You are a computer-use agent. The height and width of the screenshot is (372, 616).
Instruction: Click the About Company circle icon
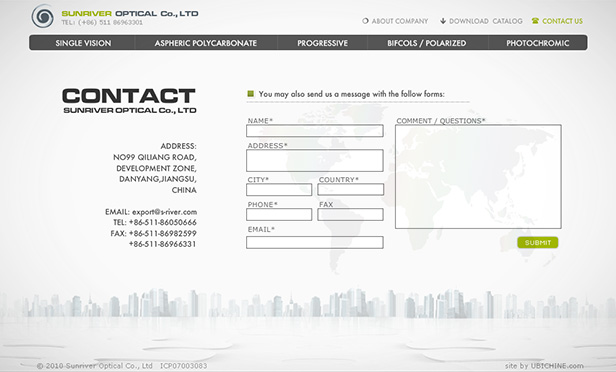pos(365,21)
